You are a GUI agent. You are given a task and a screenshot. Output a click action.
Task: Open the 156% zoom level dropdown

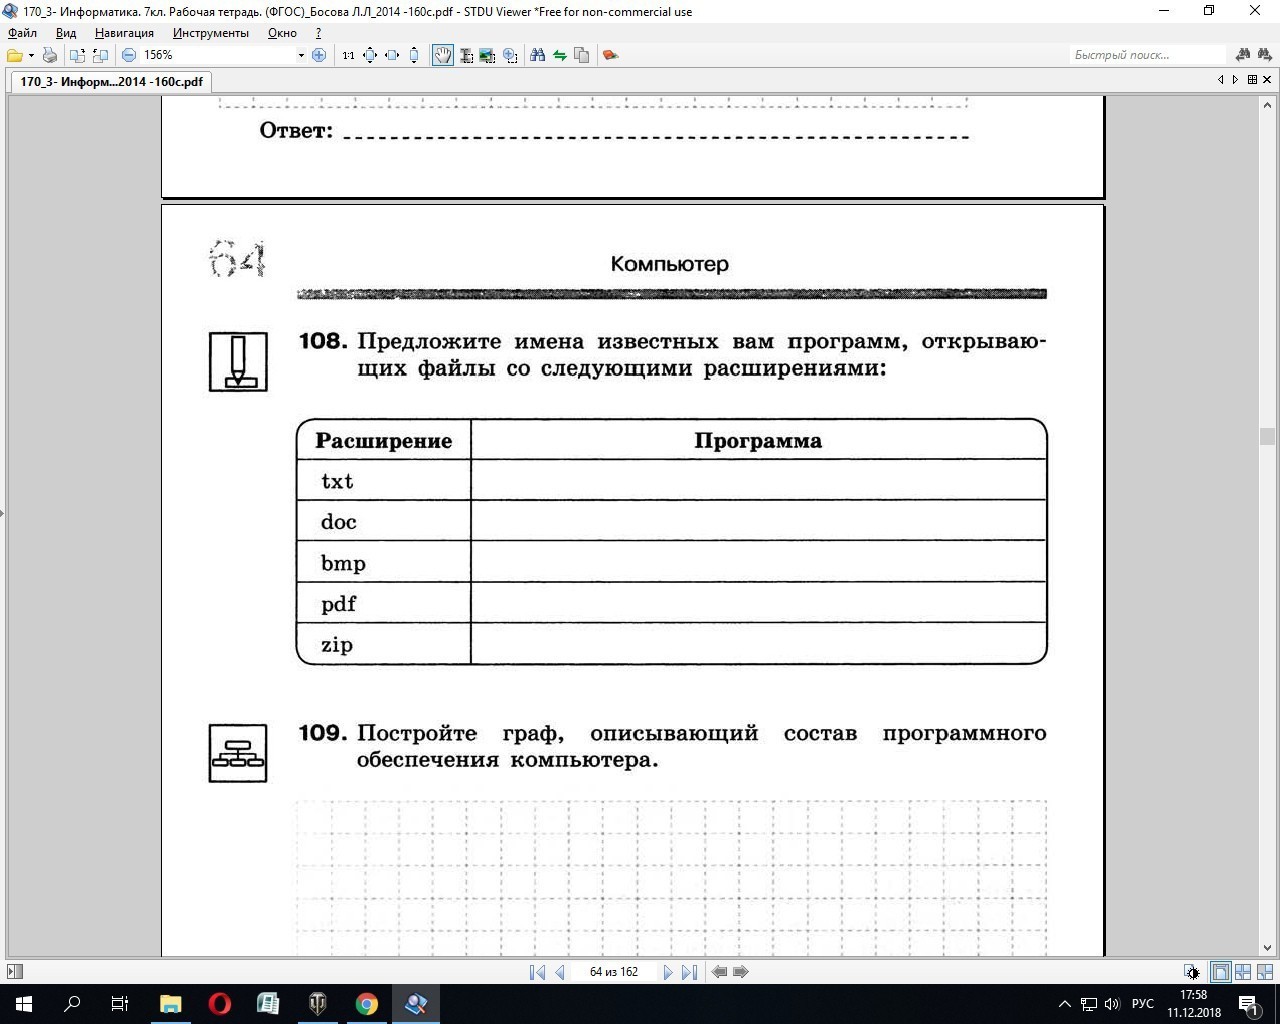click(x=301, y=55)
